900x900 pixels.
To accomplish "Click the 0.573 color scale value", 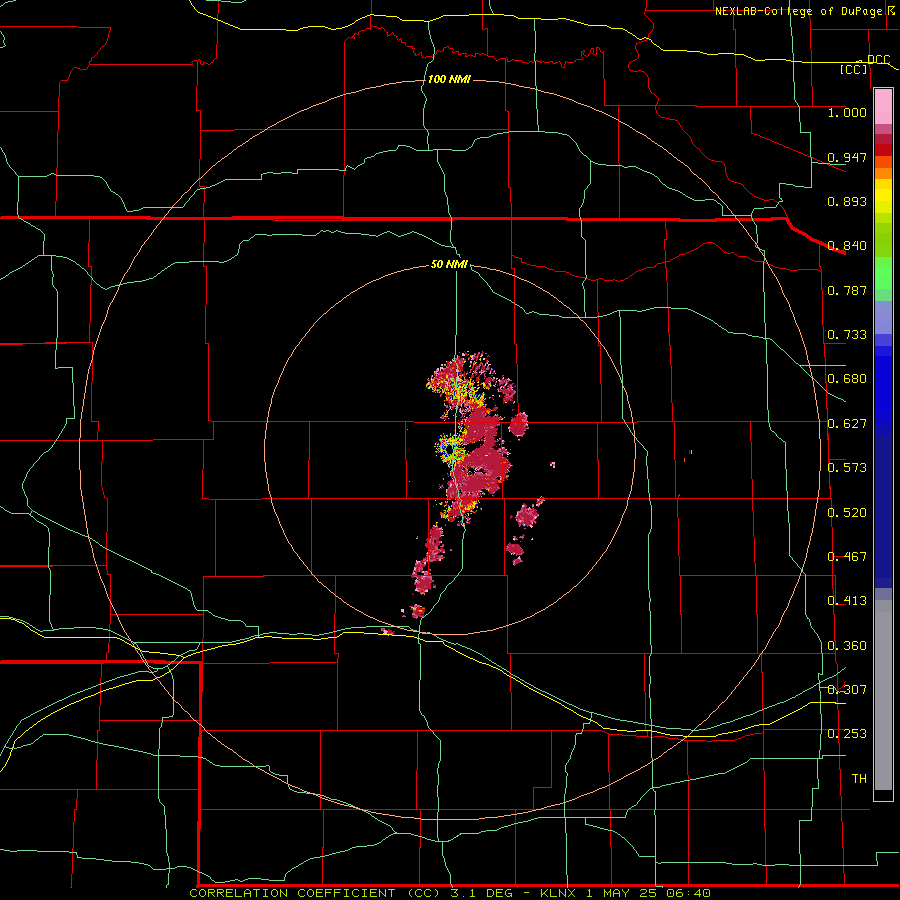I will (847, 468).
